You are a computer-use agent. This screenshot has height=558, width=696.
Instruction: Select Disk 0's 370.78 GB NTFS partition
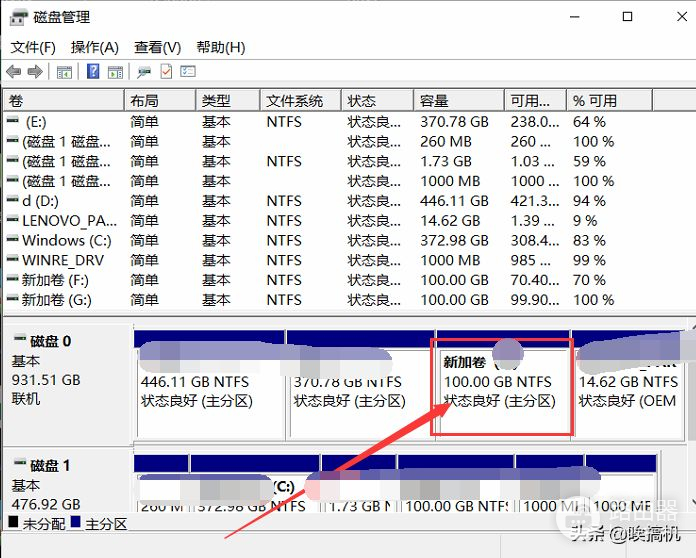tap(361, 384)
